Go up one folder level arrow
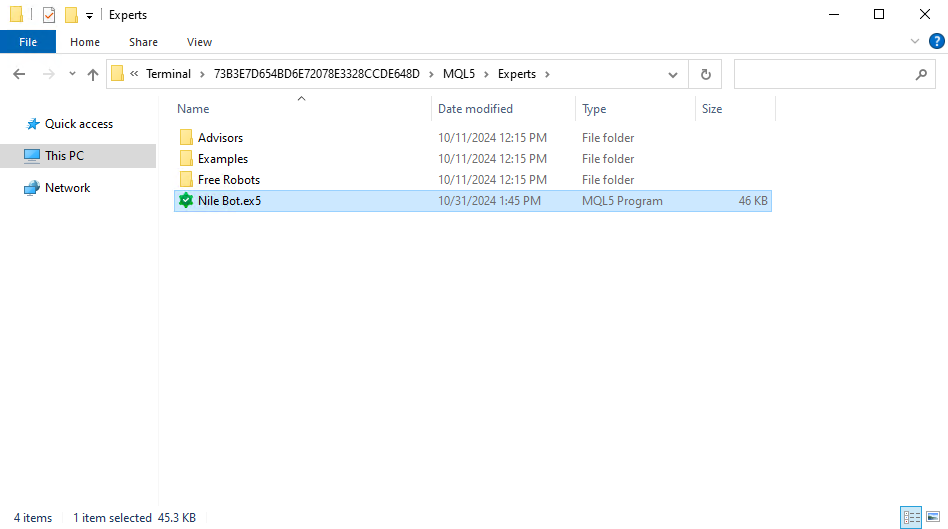Viewport: 948px width, 529px height. tap(93, 74)
